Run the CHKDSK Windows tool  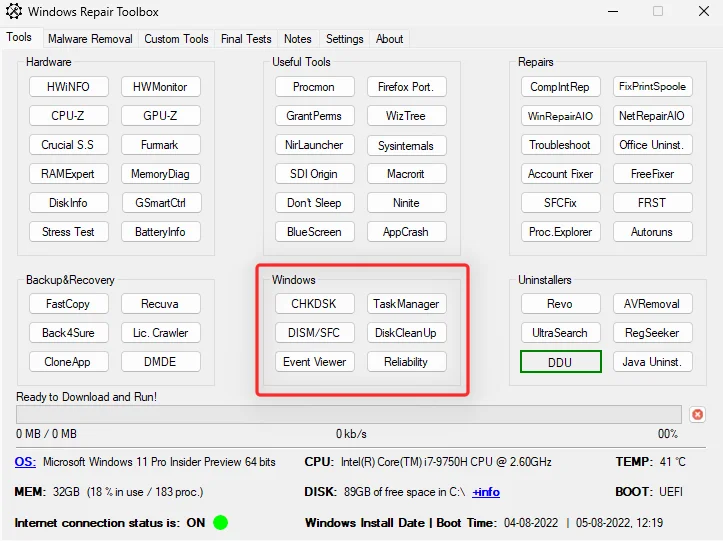click(x=314, y=304)
